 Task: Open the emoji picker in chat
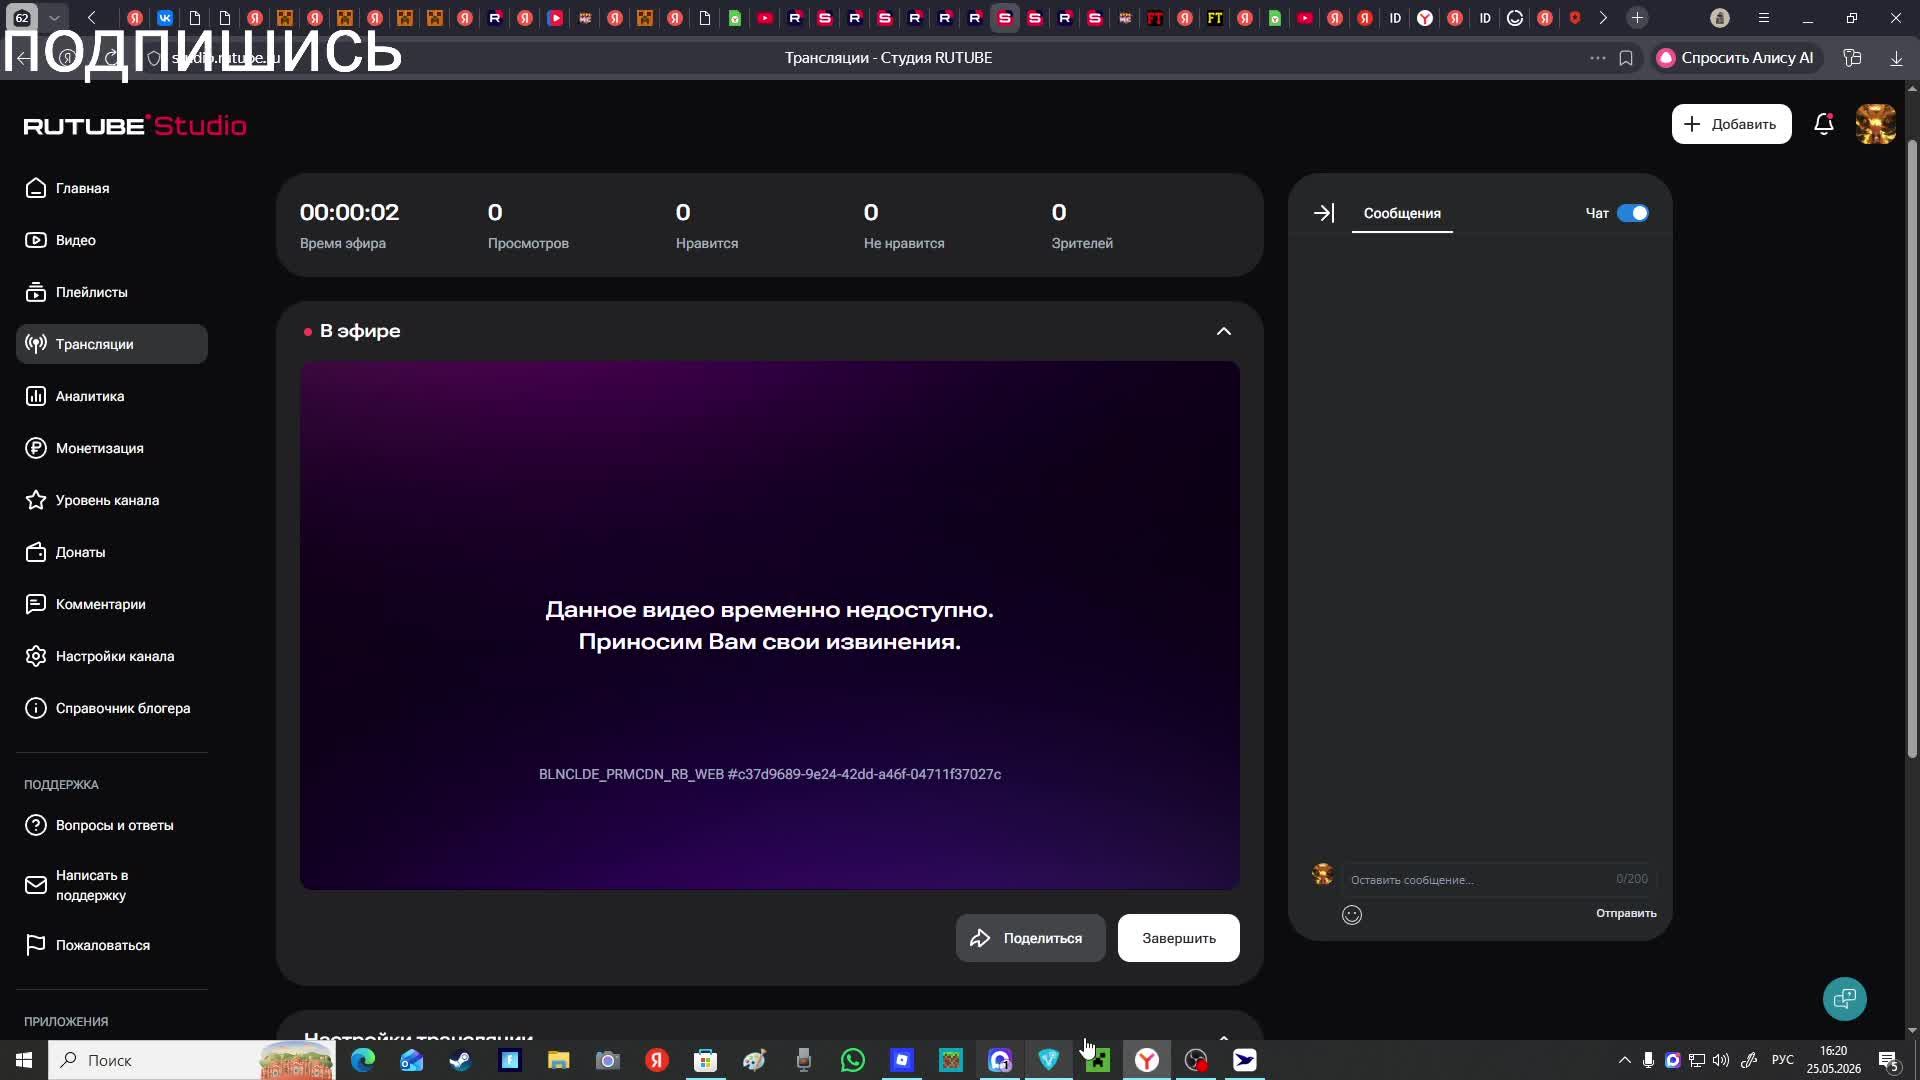point(1352,915)
